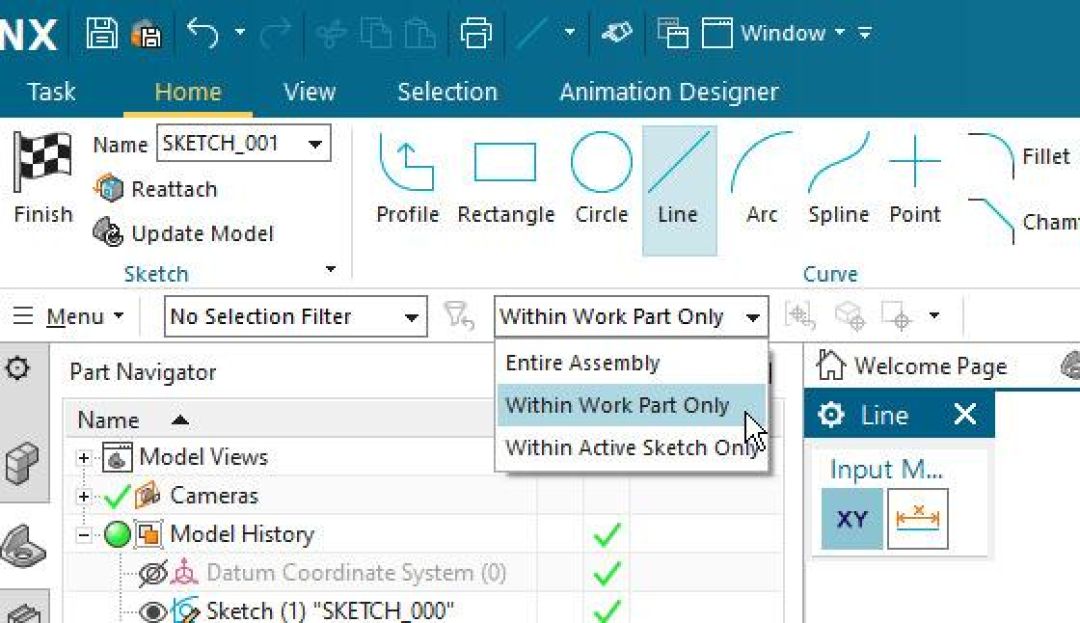Click the switch window icon
Viewport: 1080px width, 623px height.
click(x=672, y=33)
